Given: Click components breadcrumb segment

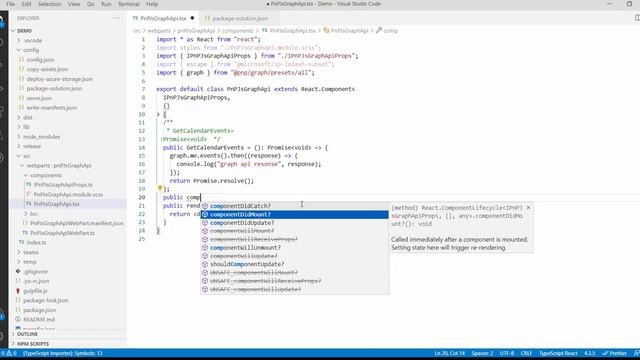Looking at the screenshot, I should (238, 31).
